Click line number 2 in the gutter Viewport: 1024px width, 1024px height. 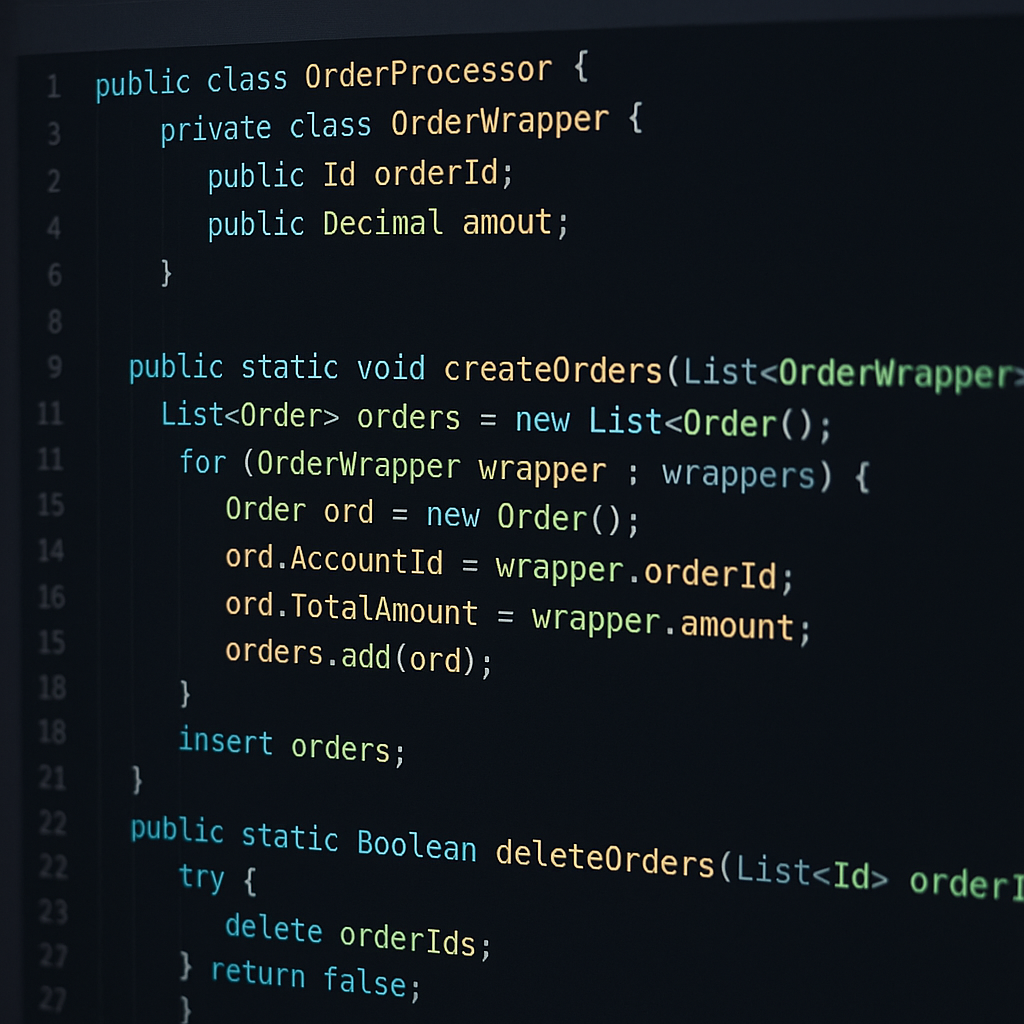pyautogui.click(x=54, y=181)
